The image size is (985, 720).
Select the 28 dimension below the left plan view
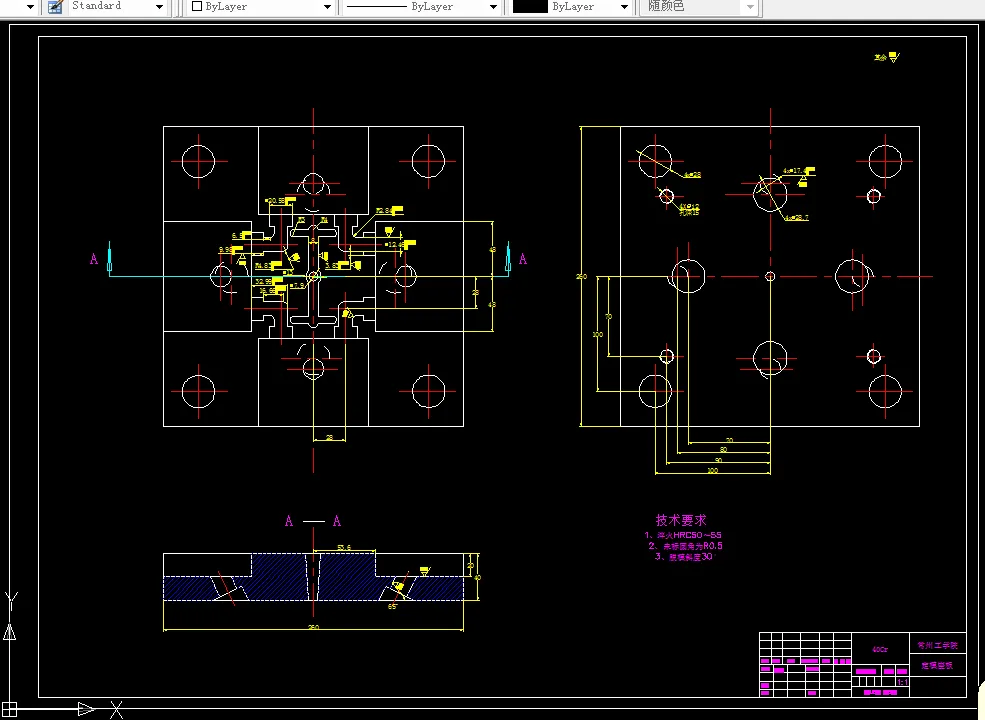pyautogui.click(x=330, y=438)
